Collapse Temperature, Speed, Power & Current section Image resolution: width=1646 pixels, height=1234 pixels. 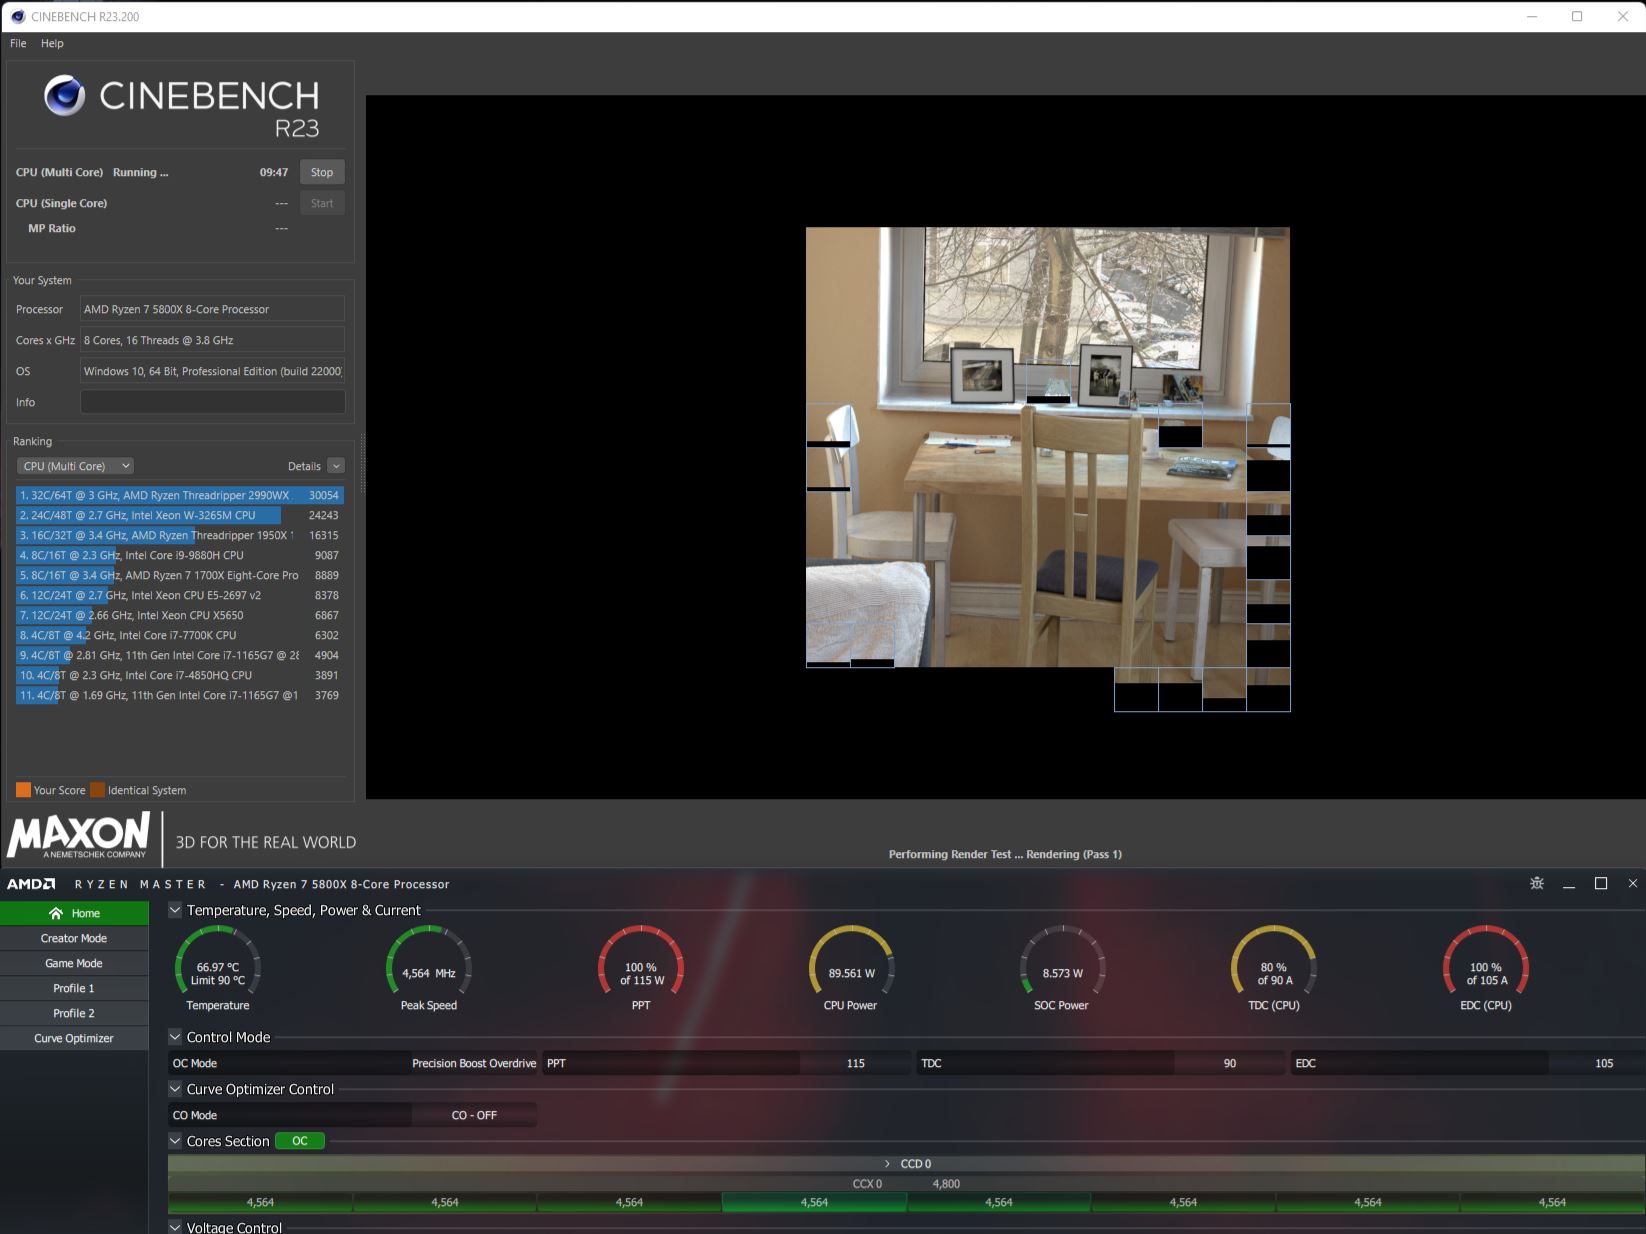175,910
